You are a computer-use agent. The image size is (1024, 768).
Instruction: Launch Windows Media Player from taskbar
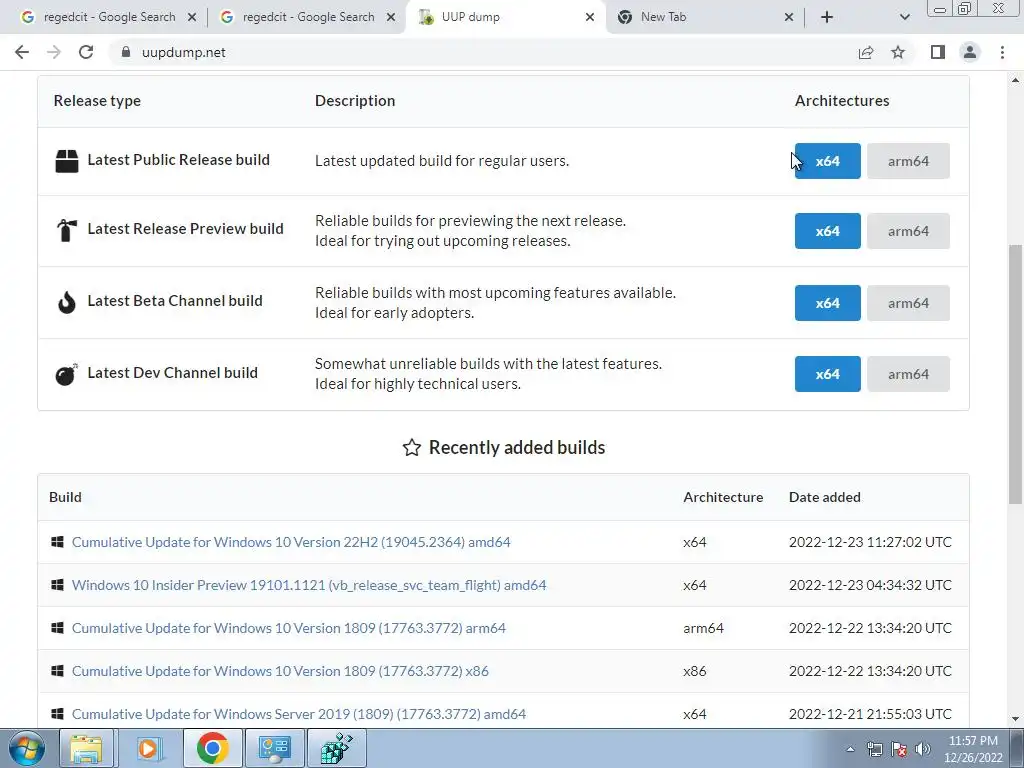click(x=148, y=748)
